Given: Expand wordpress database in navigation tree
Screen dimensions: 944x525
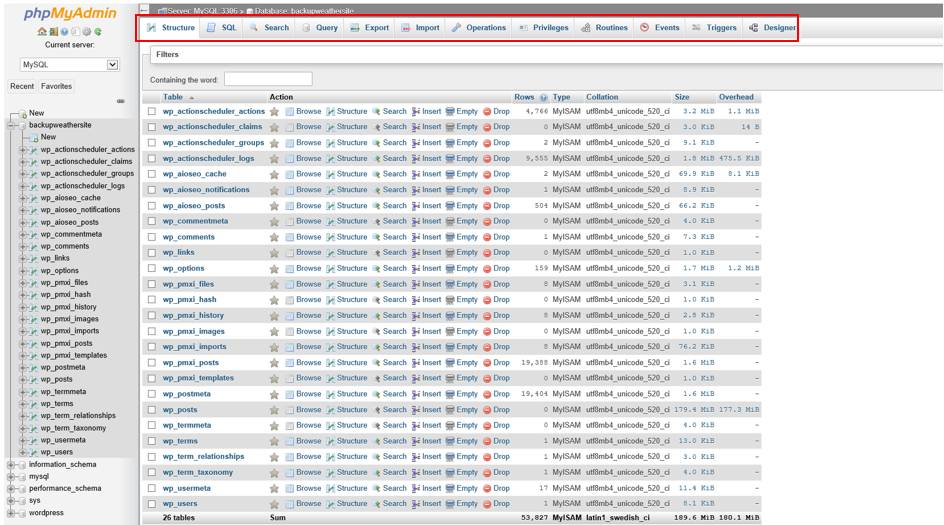Looking at the screenshot, I should [x=11, y=513].
